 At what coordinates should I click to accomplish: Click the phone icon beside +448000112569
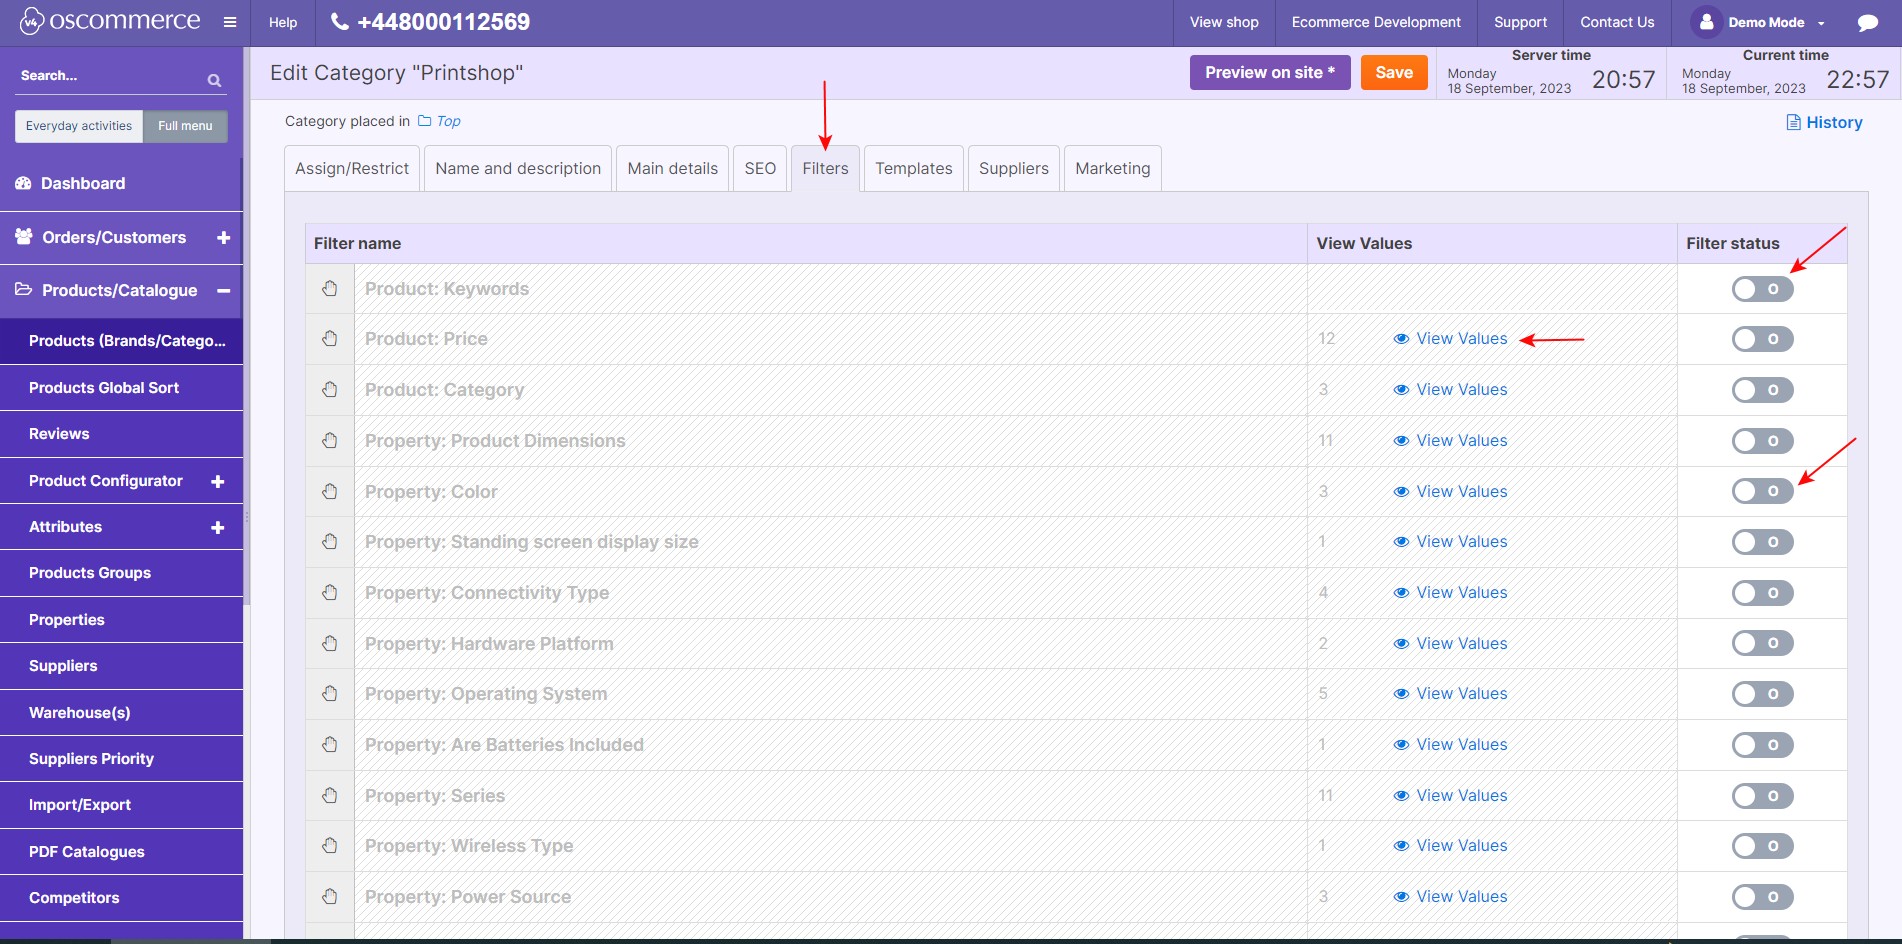(x=340, y=21)
